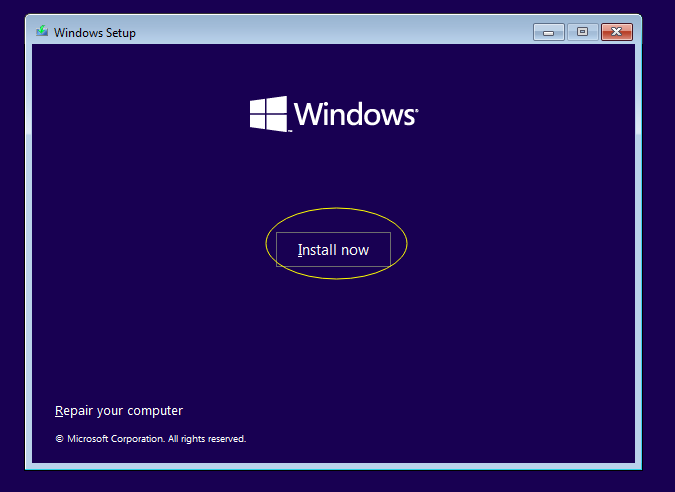Open the Repair your computer link
This screenshot has height=492, width=675.
[x=119, y=411]
